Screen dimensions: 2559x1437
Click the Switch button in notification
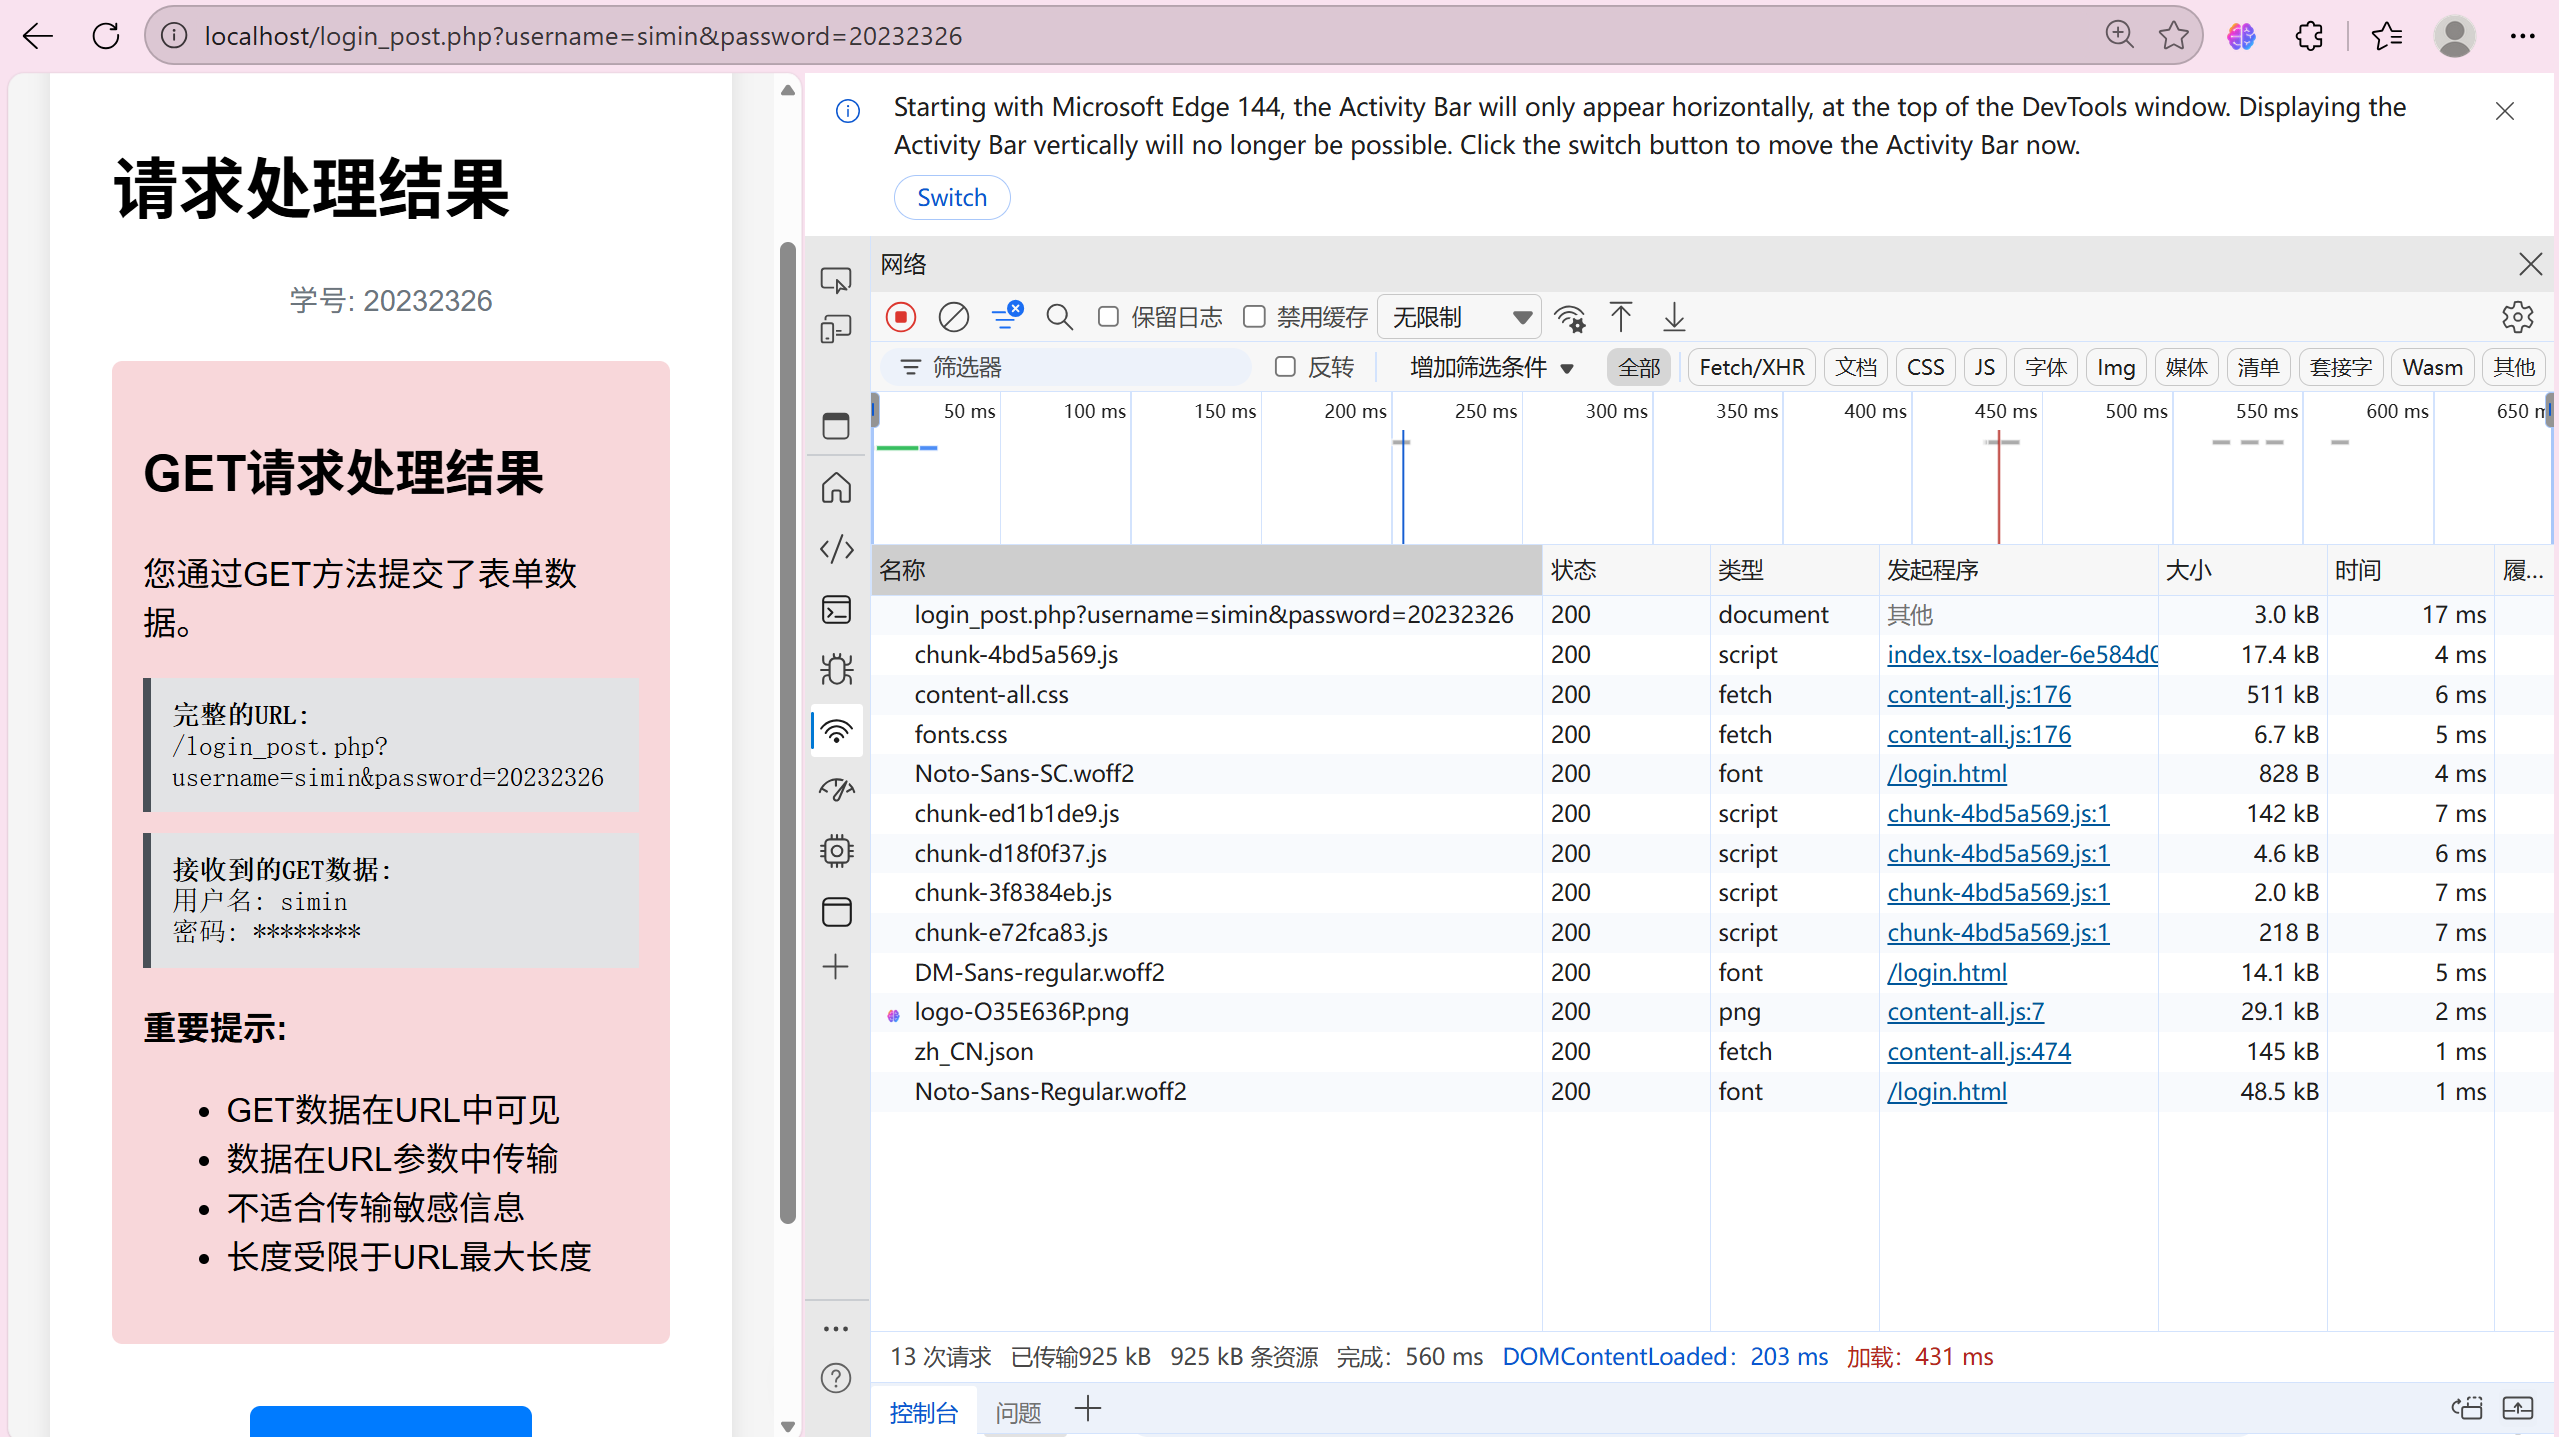pos(951,197)
